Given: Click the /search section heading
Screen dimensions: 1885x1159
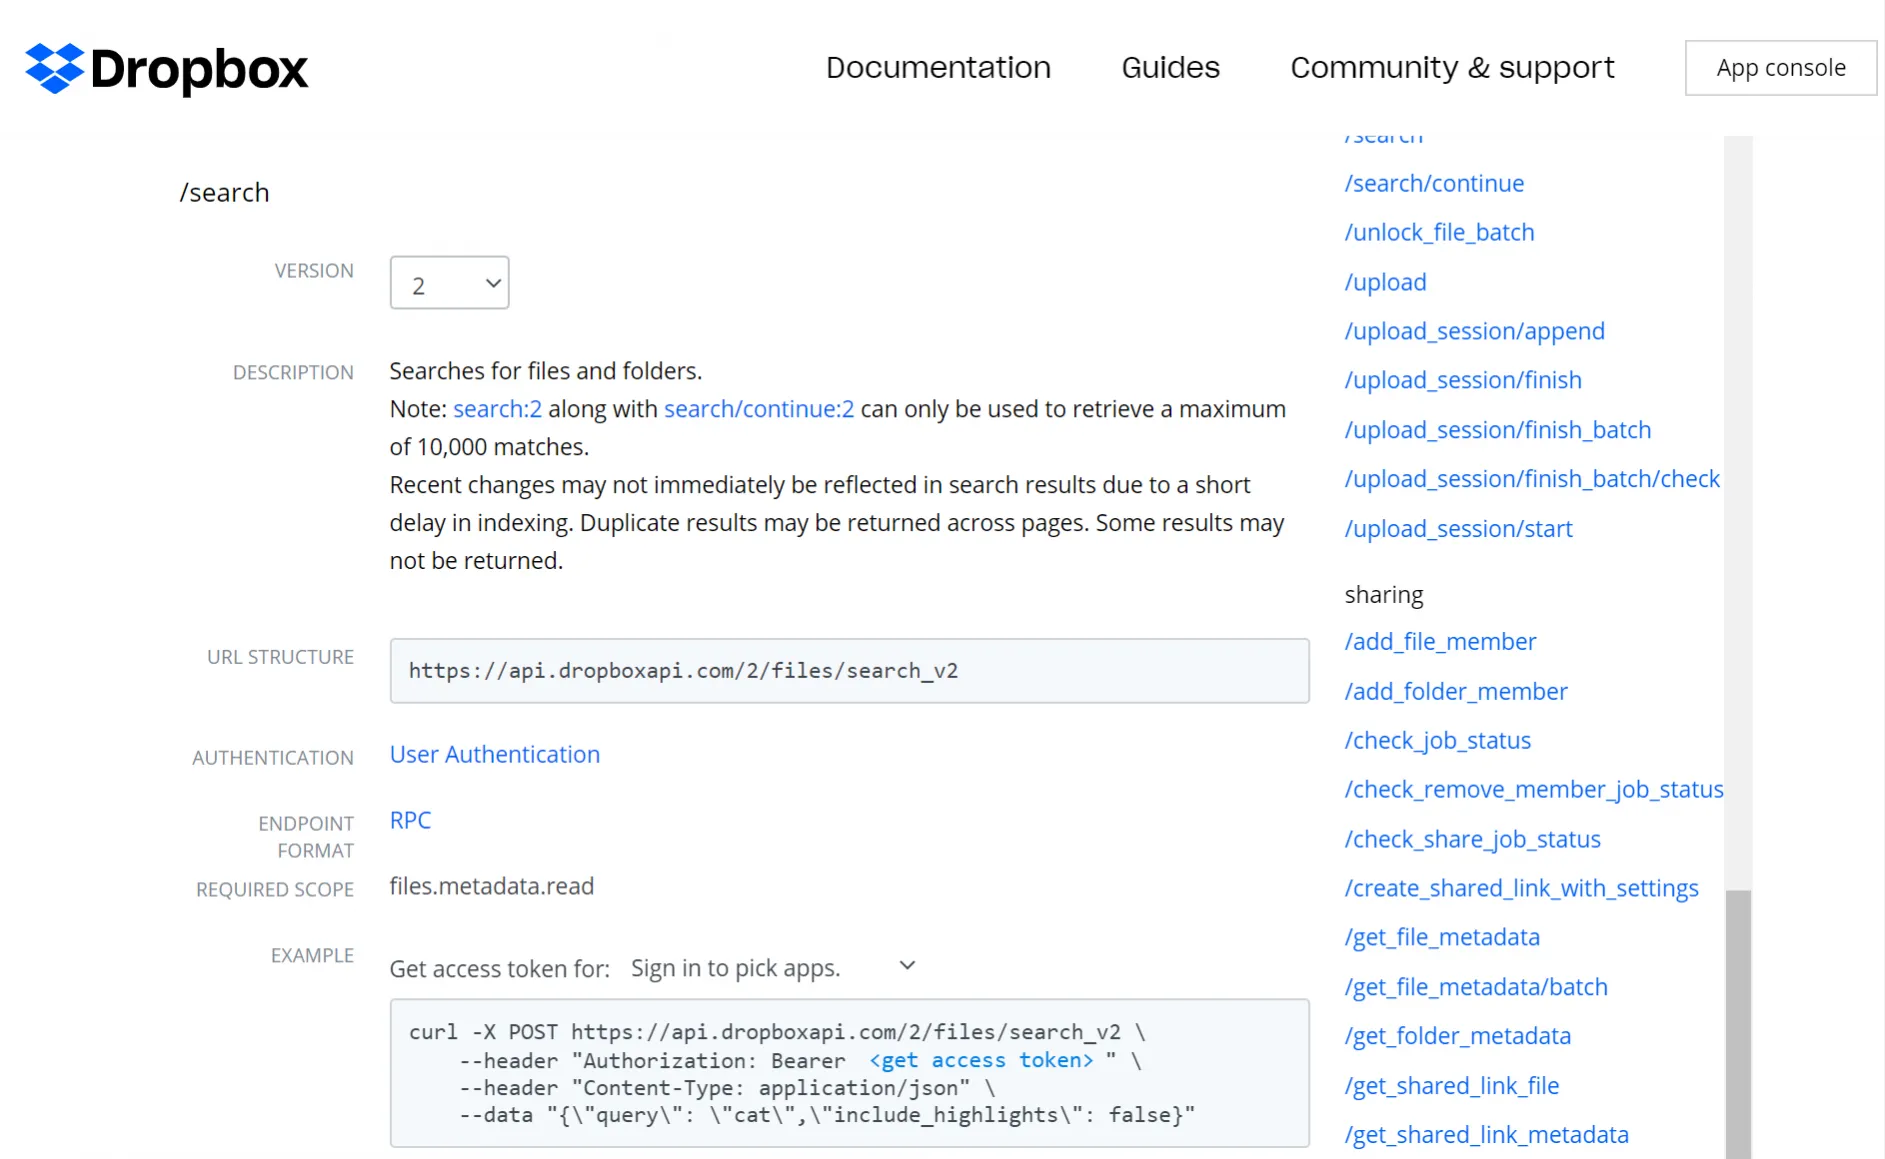Looking at the screenshot, I should point(224,192).
